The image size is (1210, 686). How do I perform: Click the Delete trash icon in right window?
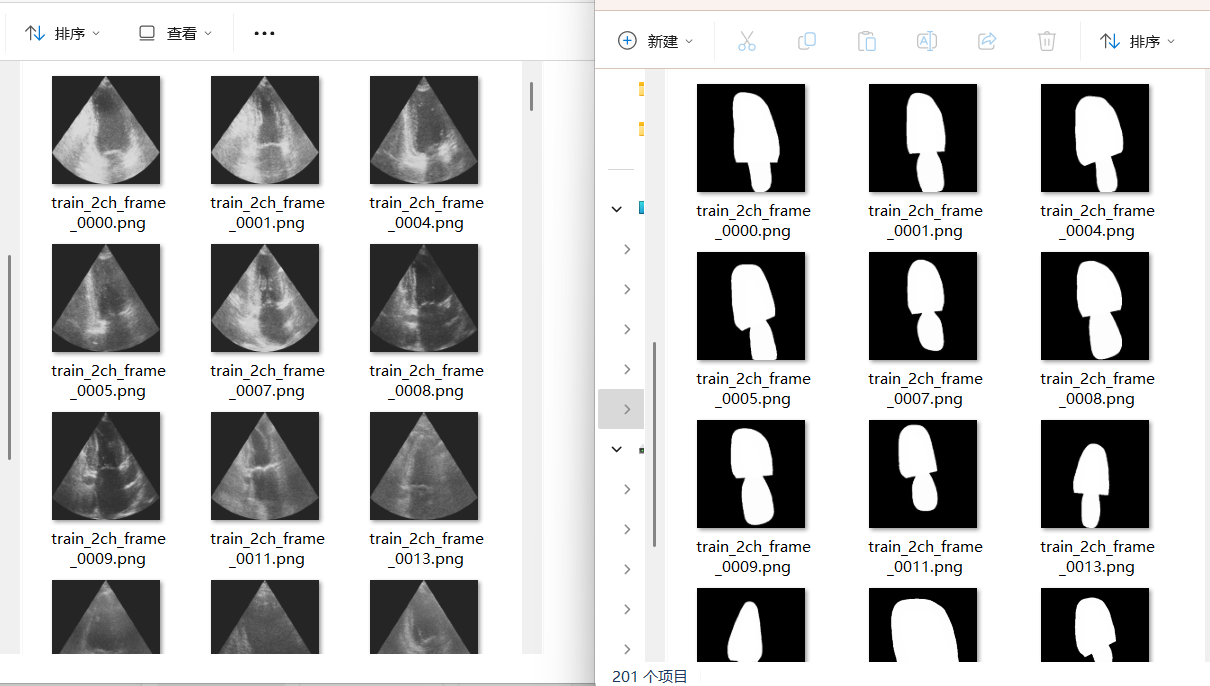[1047, 41]
